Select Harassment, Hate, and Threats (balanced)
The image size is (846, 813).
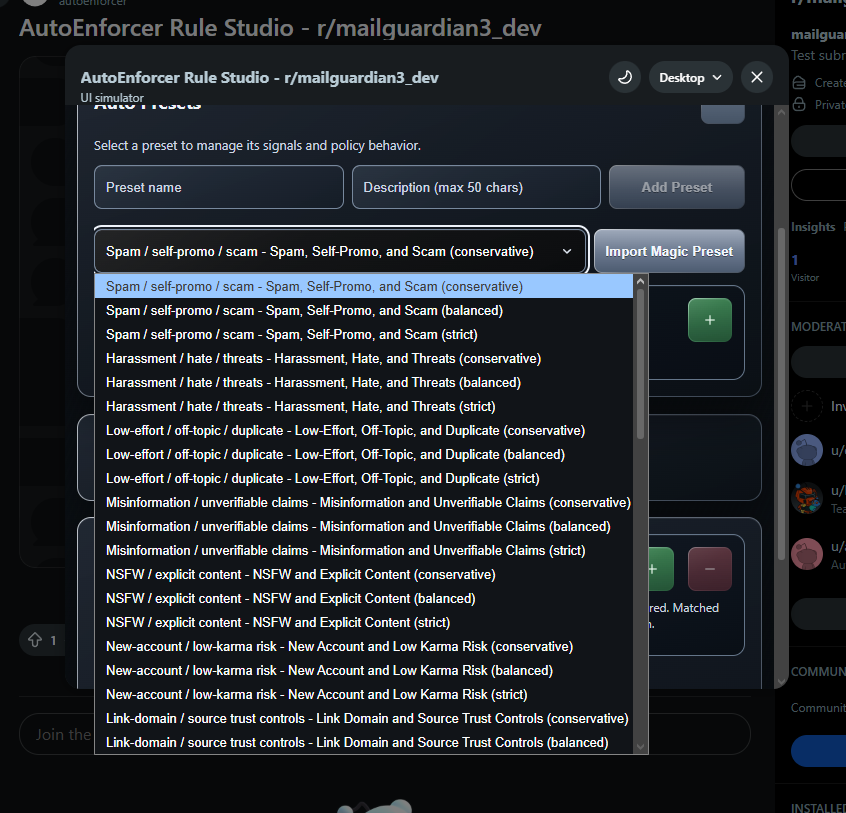point(364,382)
